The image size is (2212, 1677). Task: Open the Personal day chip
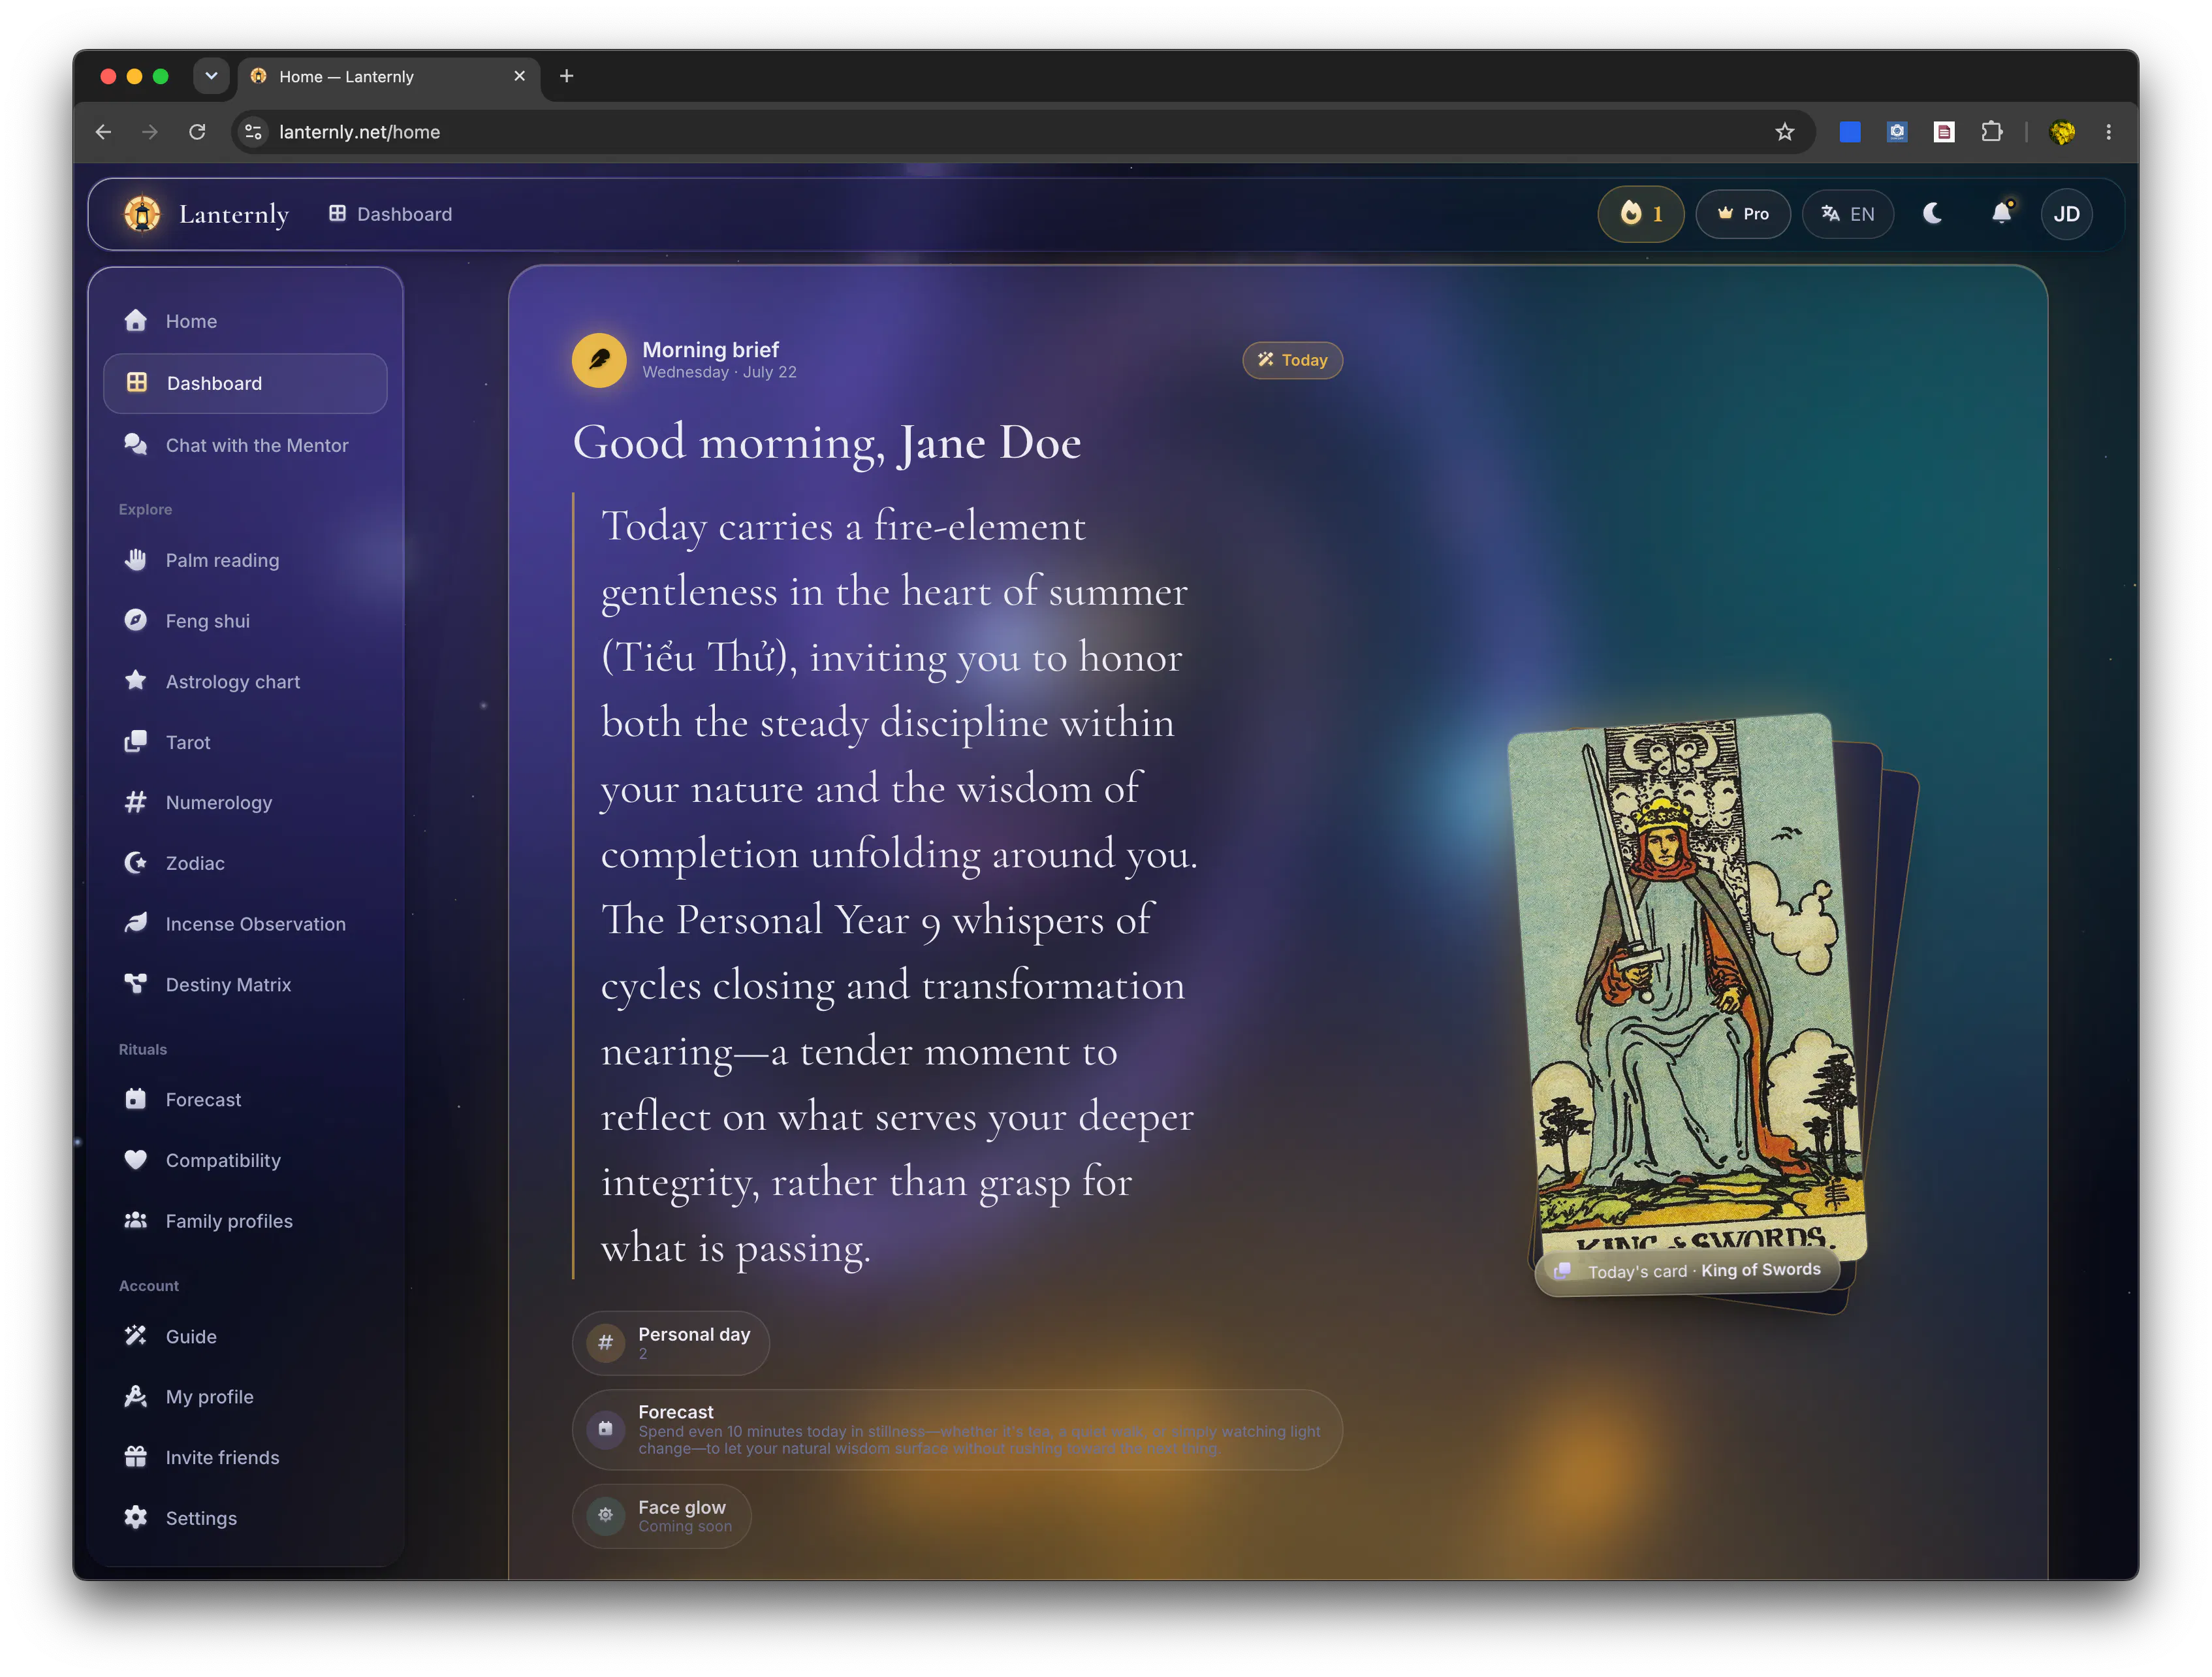[671, 1343]
